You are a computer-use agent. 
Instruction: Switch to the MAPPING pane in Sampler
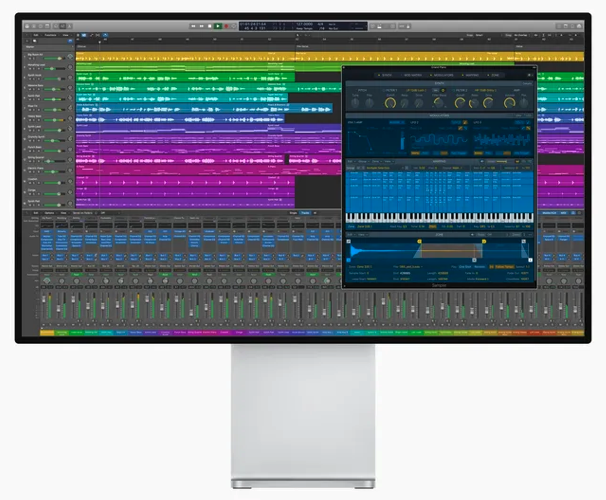click(x=470, y=75)
